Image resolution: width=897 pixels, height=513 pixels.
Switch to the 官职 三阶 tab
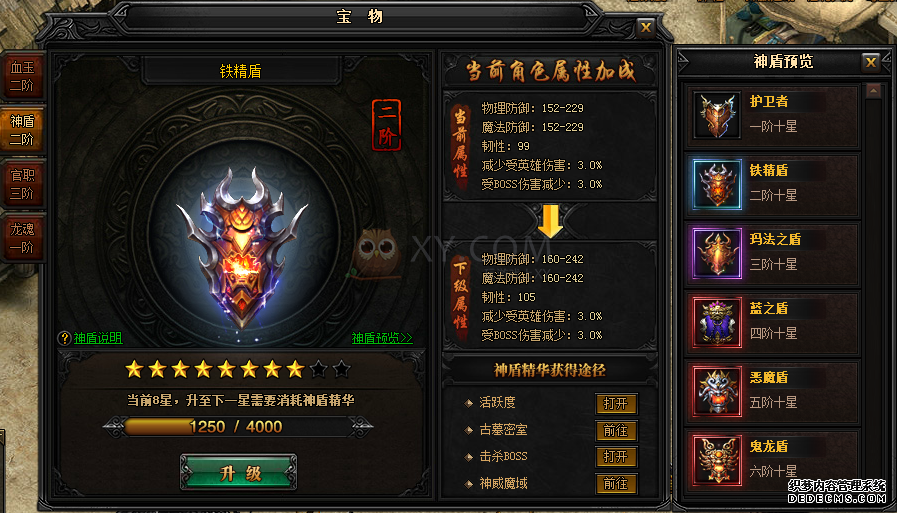[22, 184]
